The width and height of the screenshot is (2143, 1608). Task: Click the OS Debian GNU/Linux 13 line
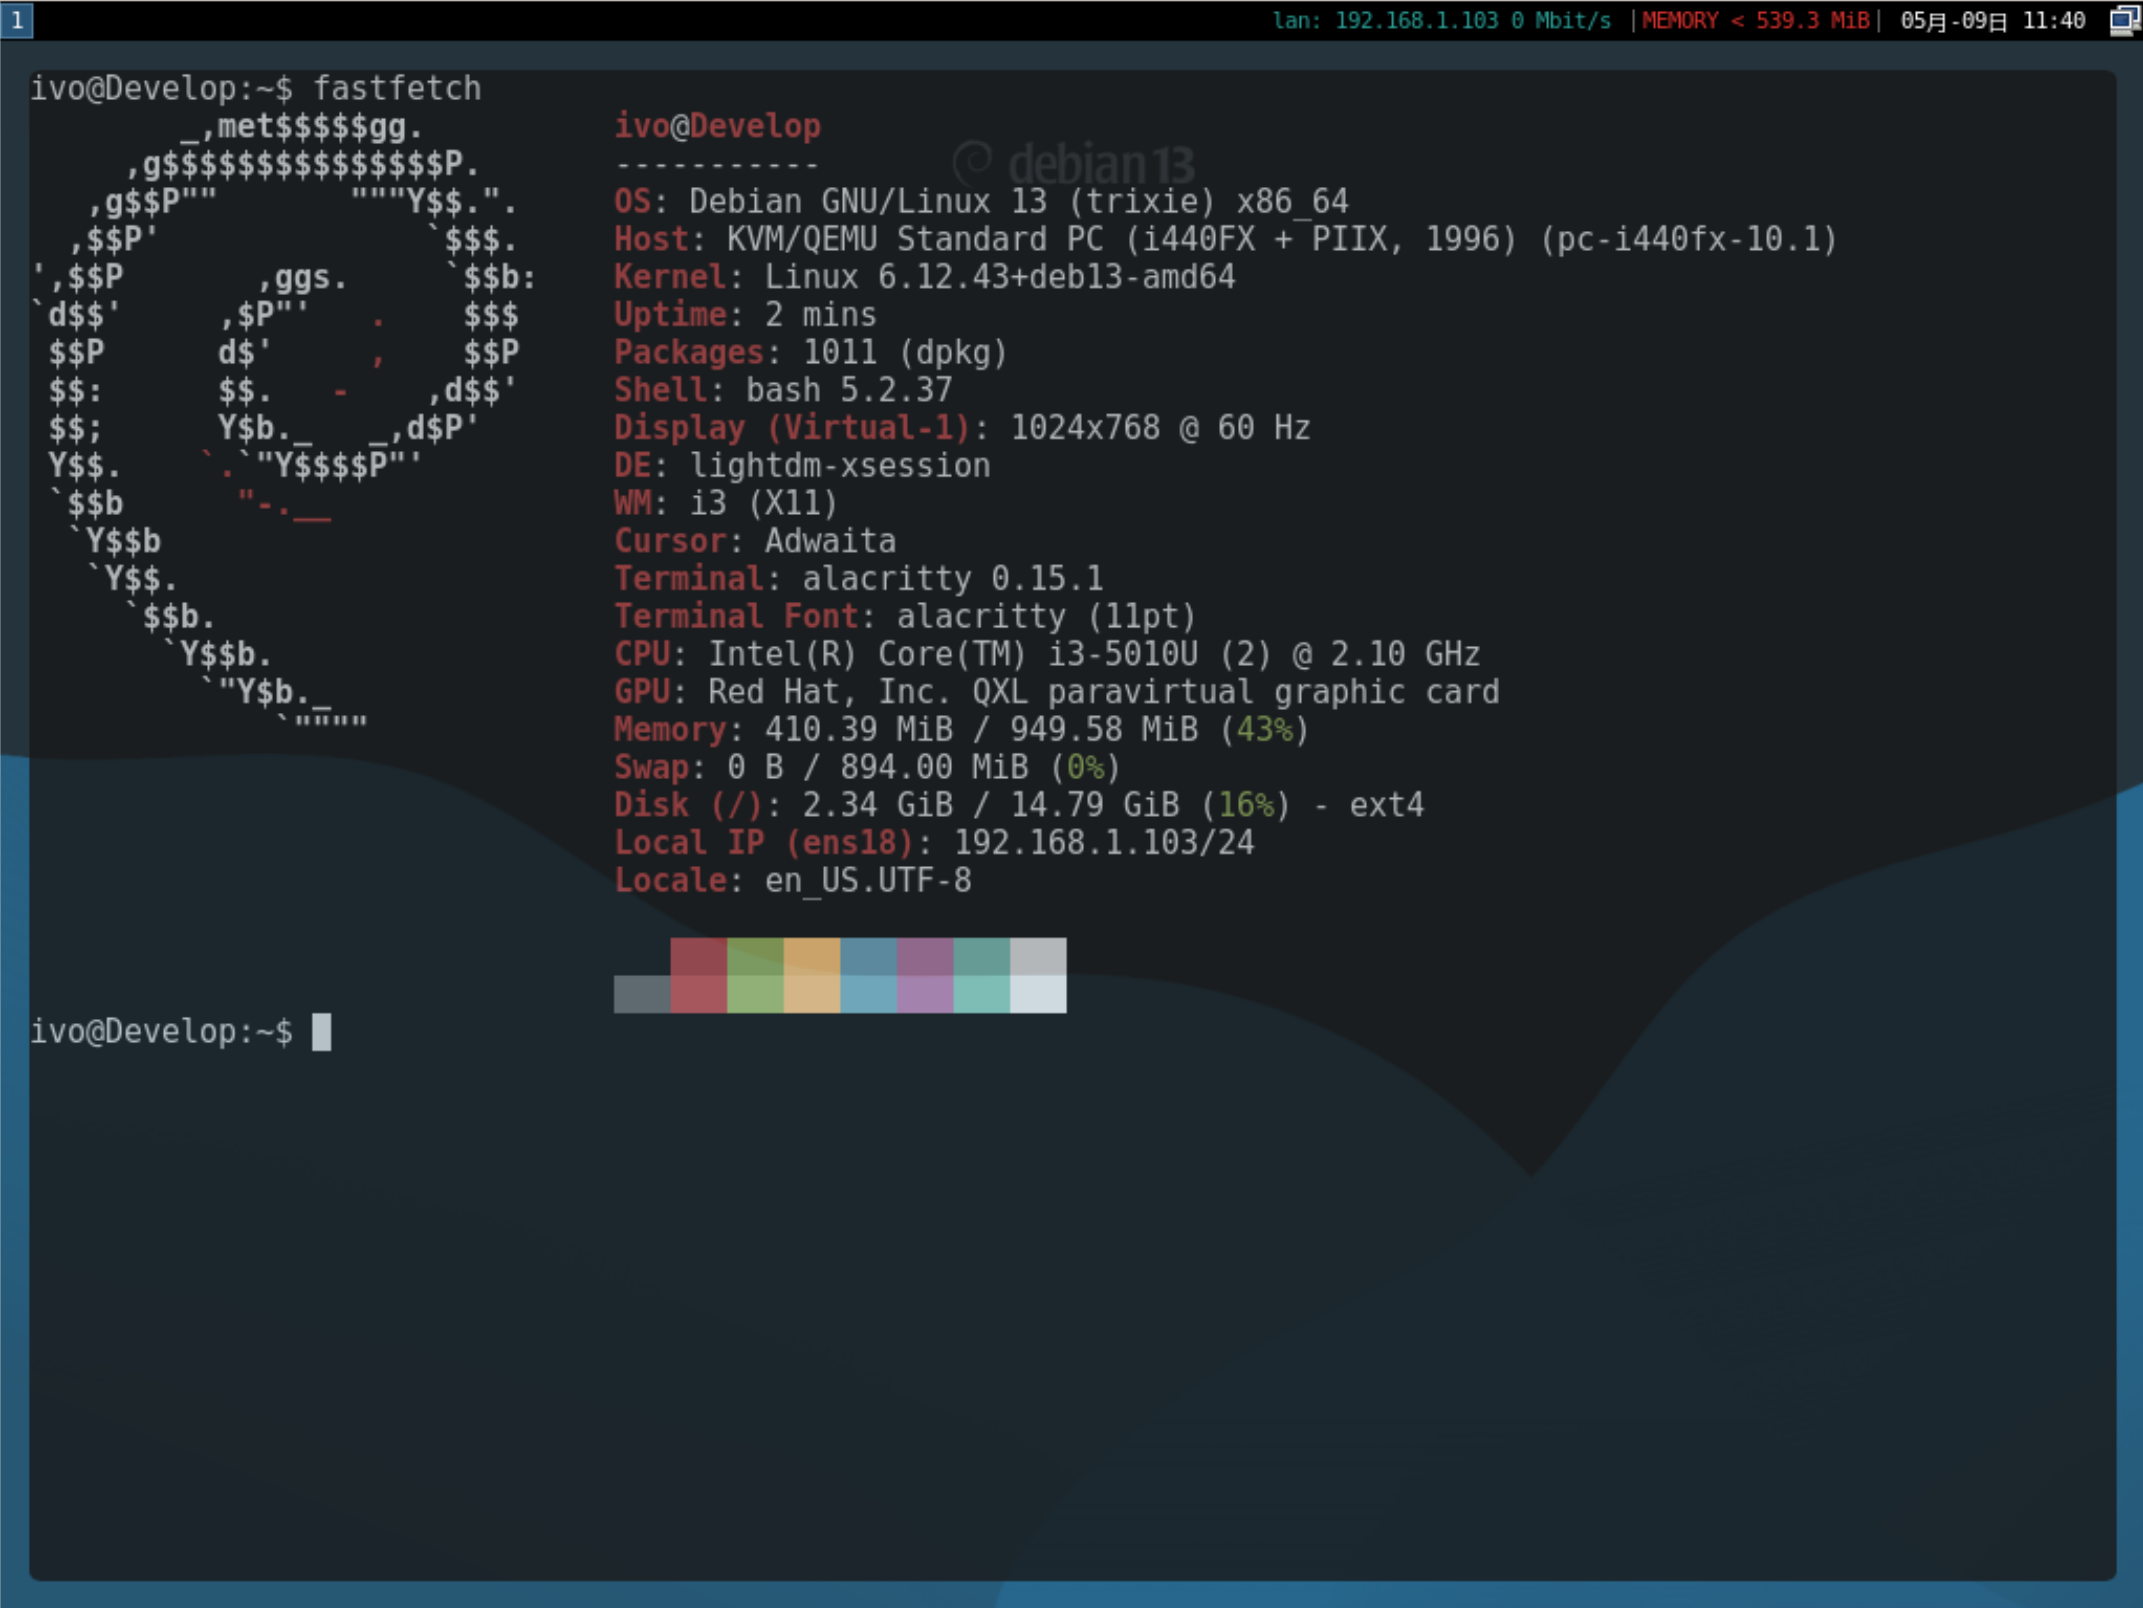coord(981,202)
